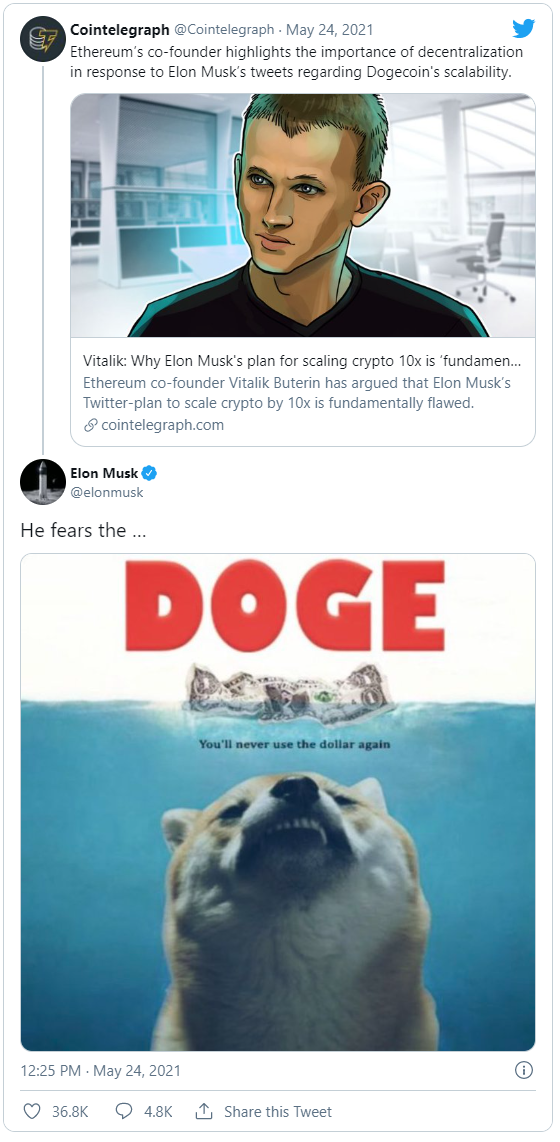The width and height of the screenshot is (560, 1142).
Task: Open the Vitalik illustration card image
Action: pos(303,216)
